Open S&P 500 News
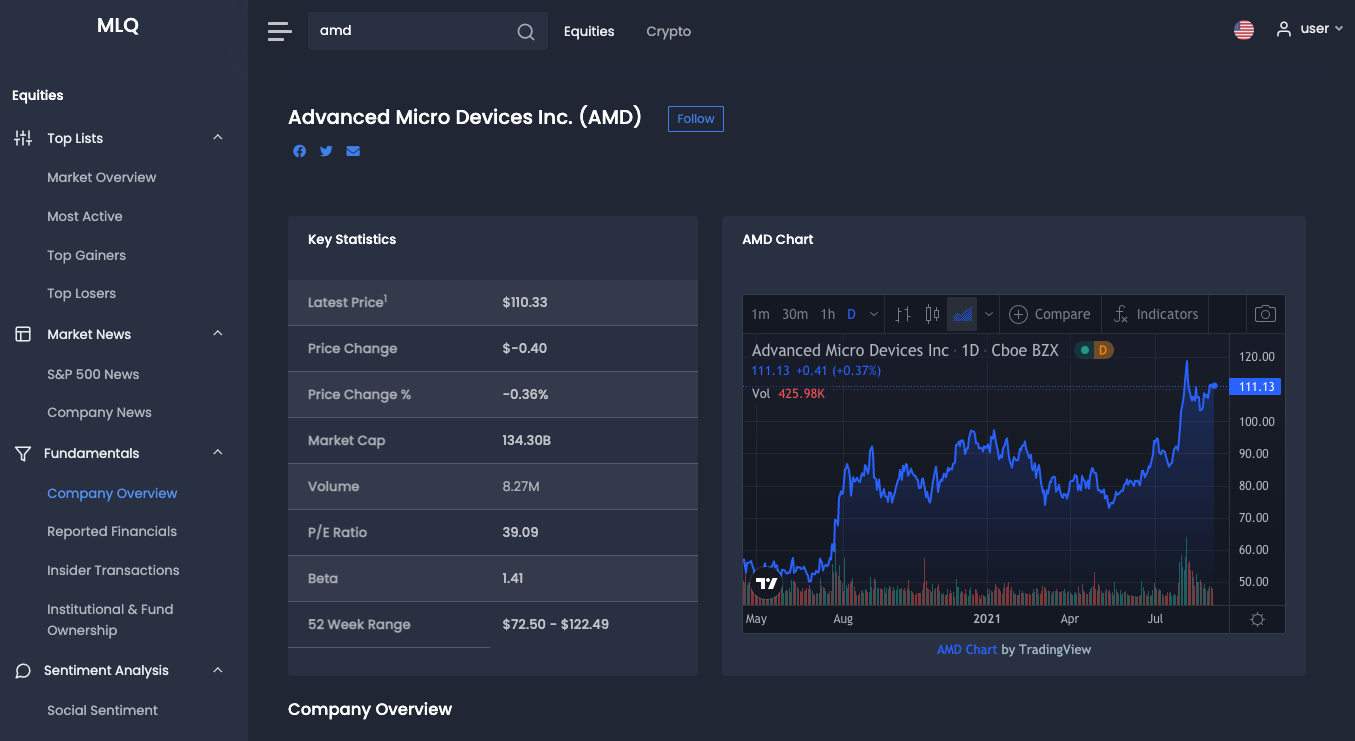The width and height of the screenshot is (1355, 741). point(93,374)
